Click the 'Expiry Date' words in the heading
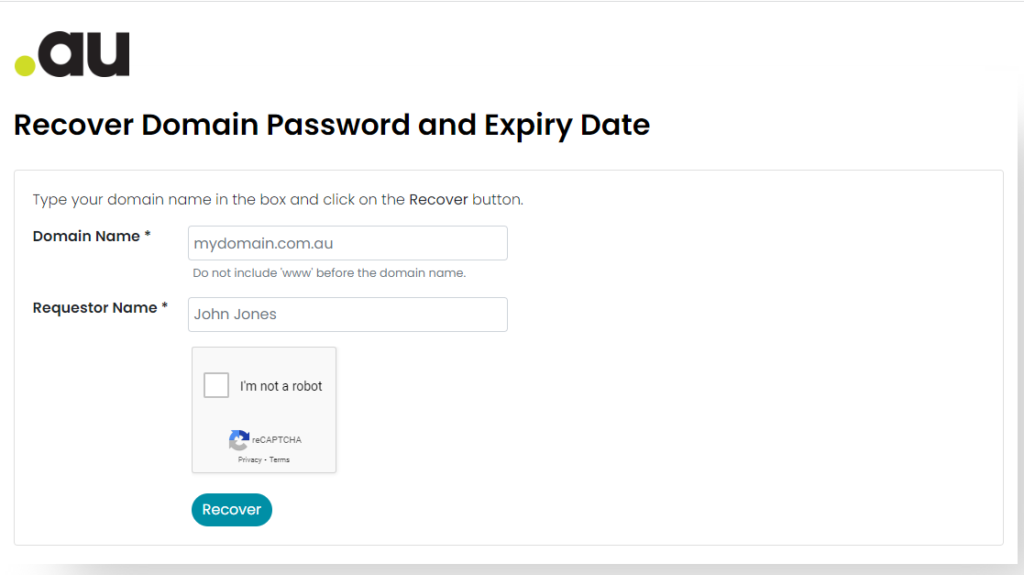This screenshot has width=1024, height=575. point(567,125)
